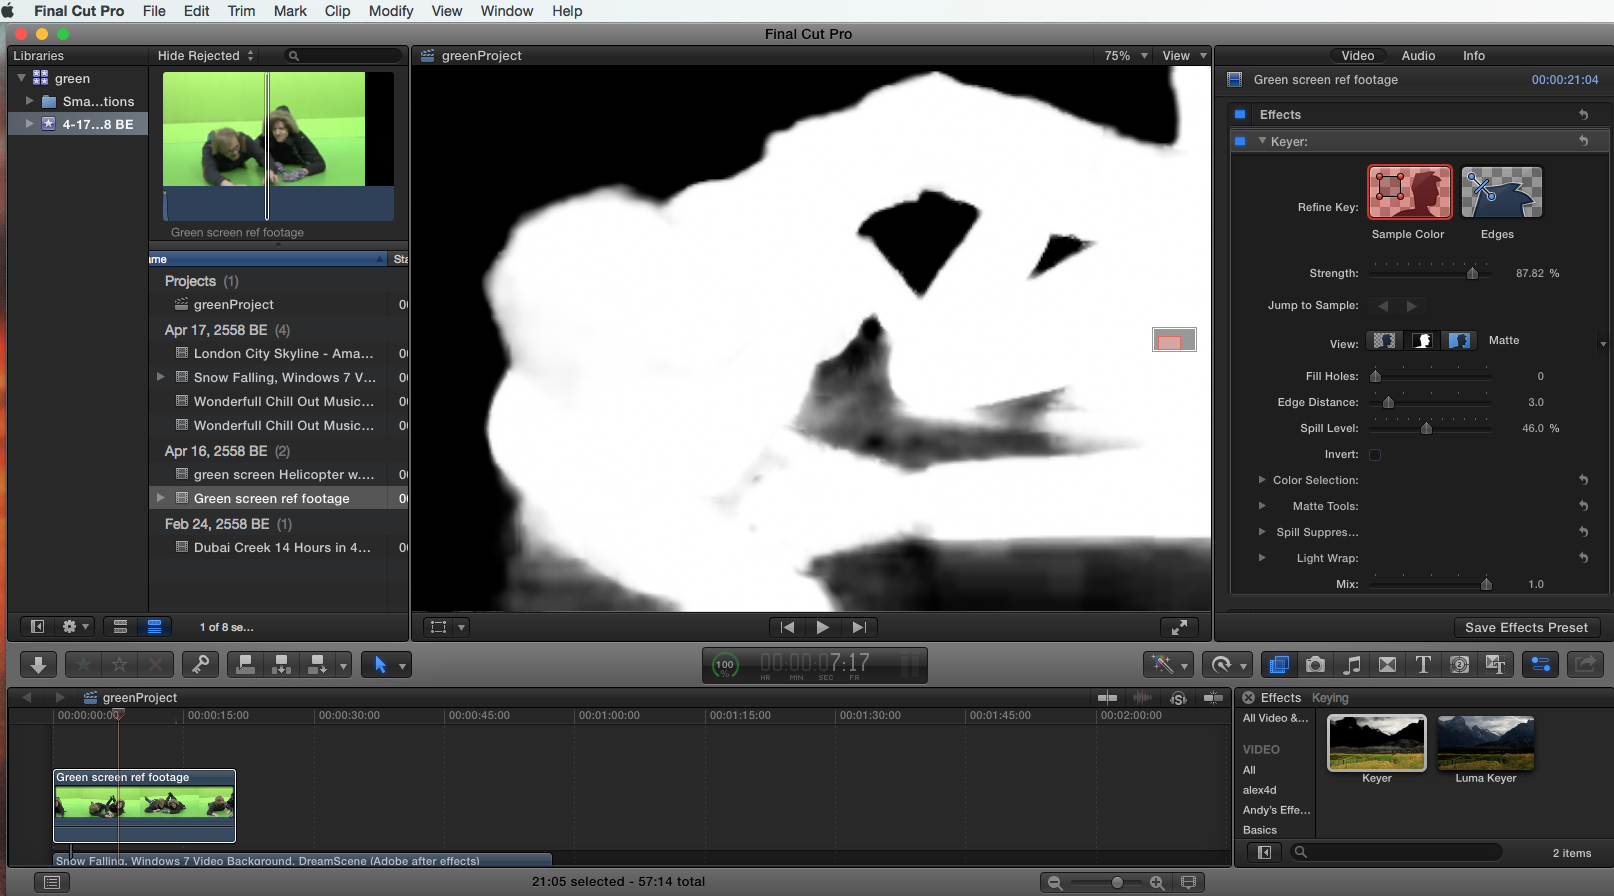Connect clip to primary storyline button
This screenshot has width=1614, height=896.
pyautogui.click(x=245, y=665)
